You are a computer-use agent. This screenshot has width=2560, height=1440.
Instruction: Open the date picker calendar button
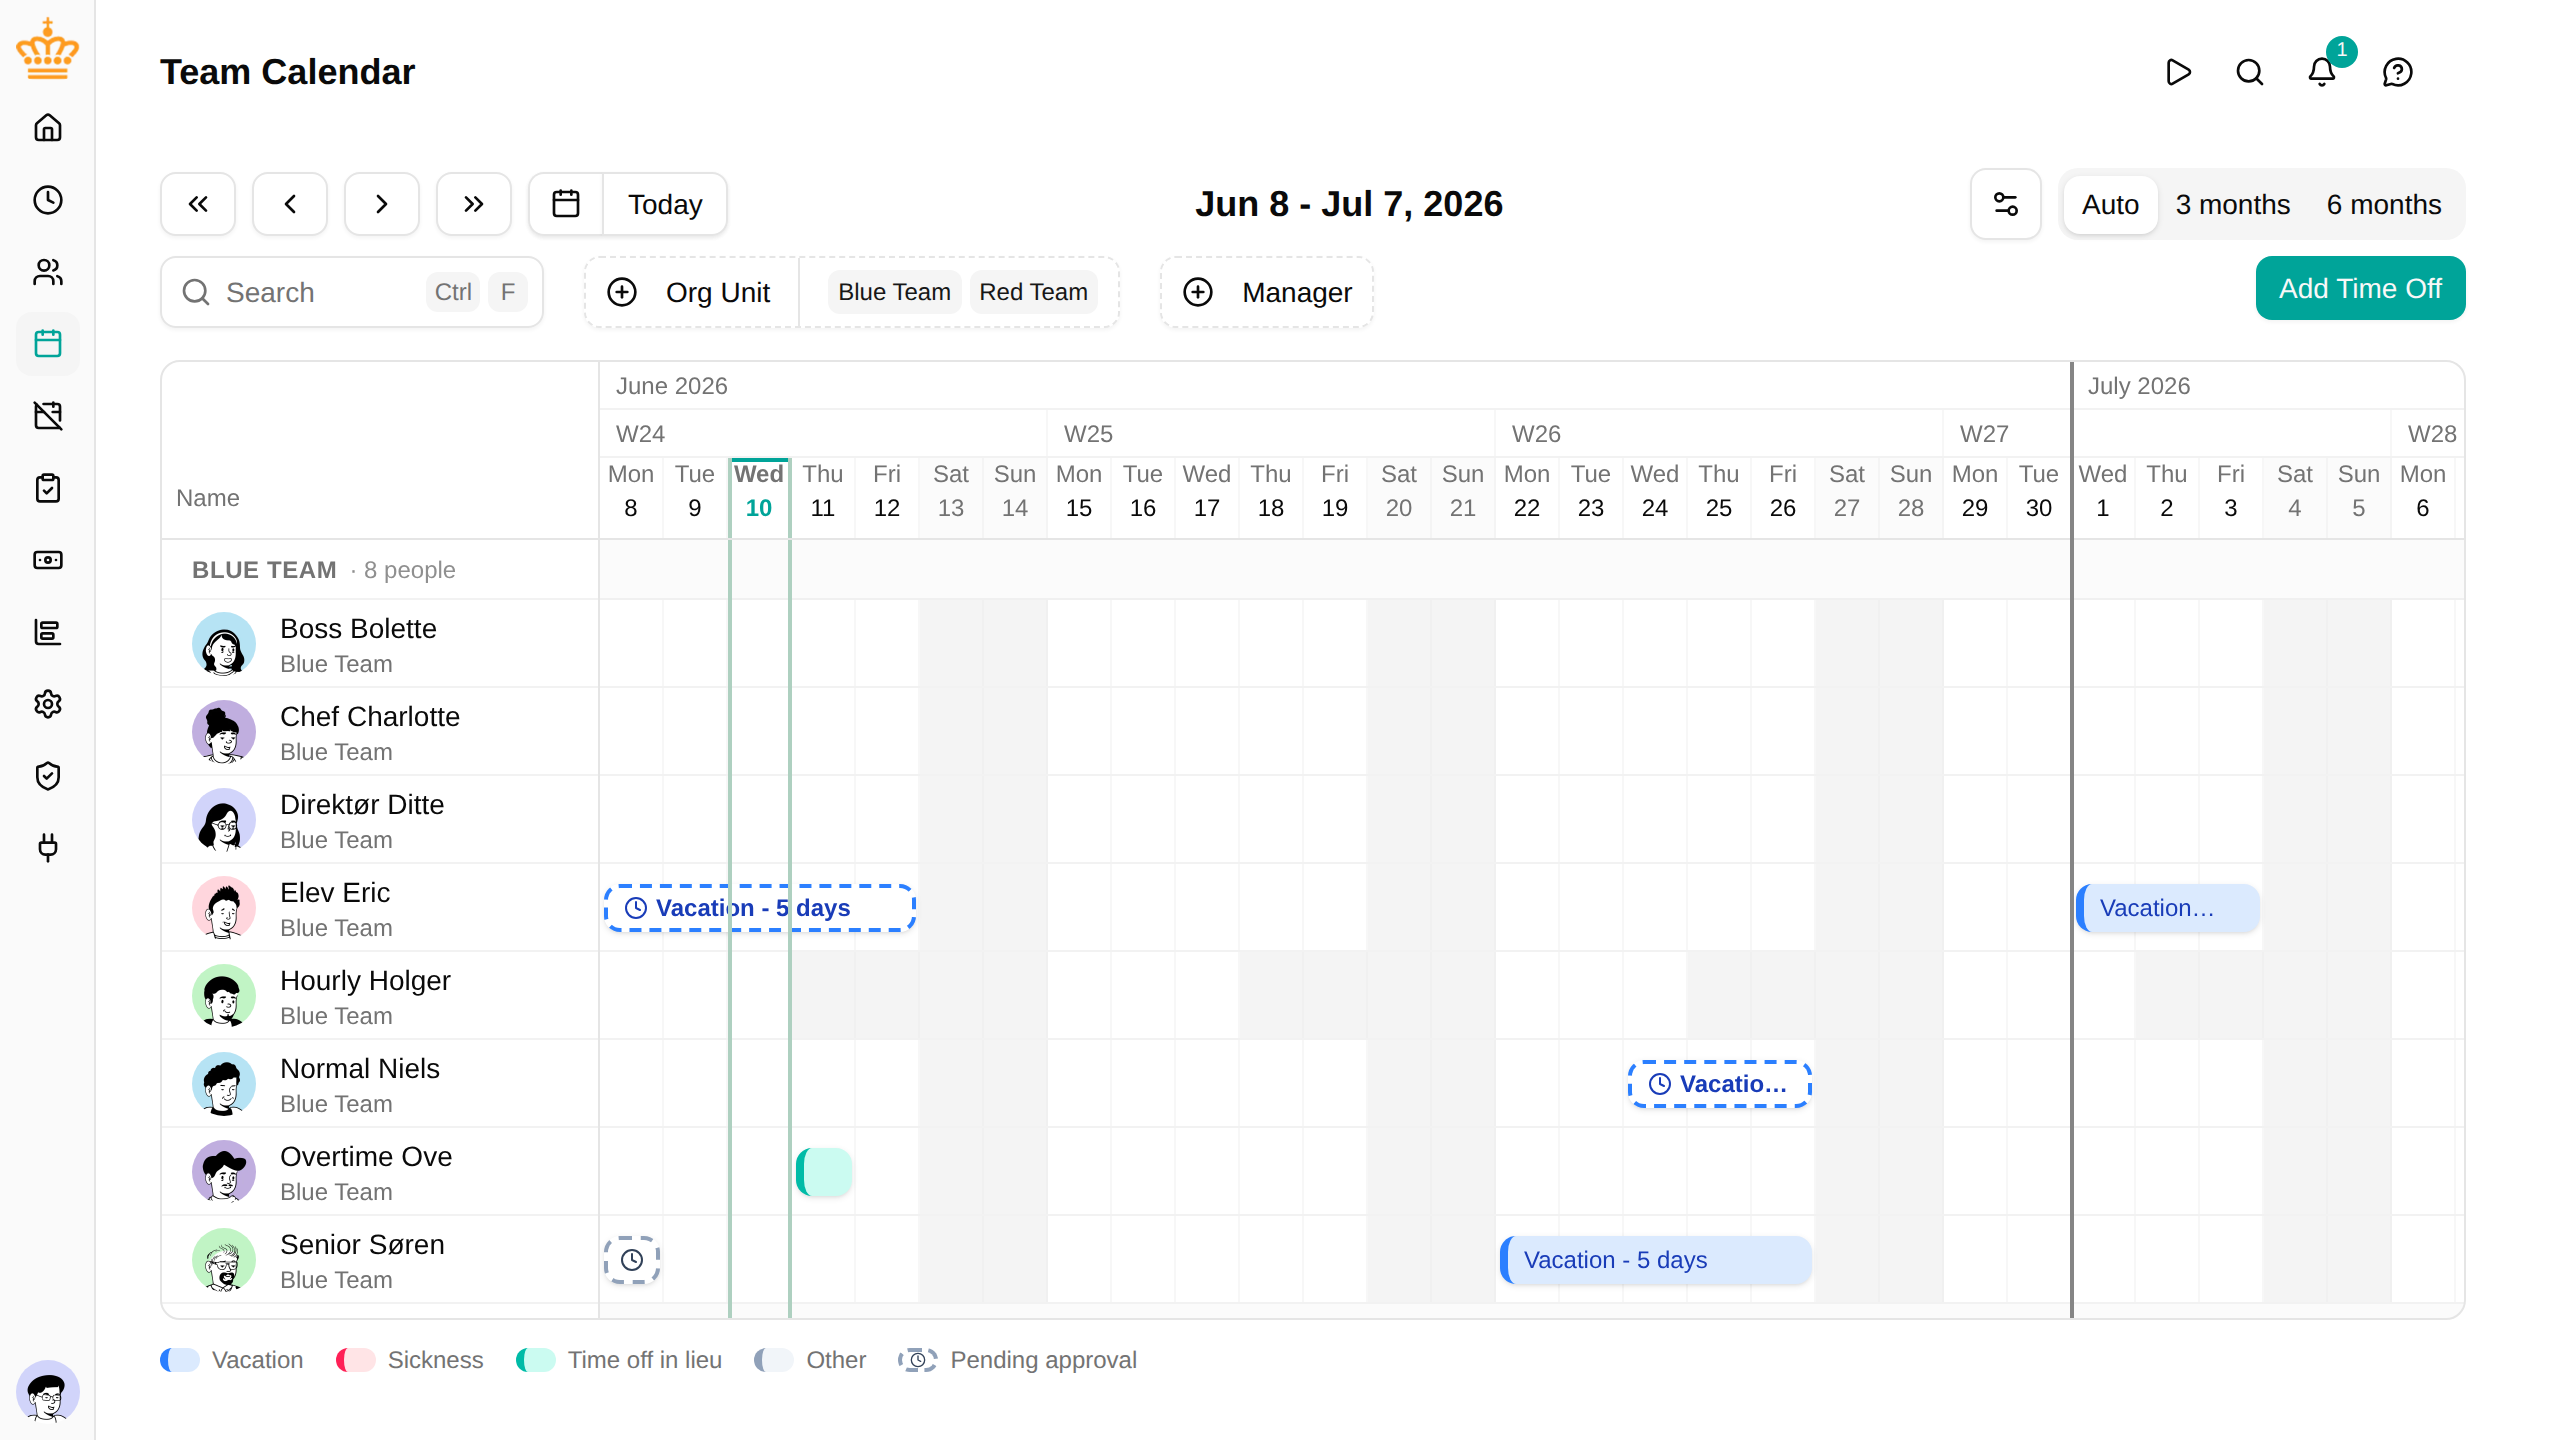pos(566,204)
